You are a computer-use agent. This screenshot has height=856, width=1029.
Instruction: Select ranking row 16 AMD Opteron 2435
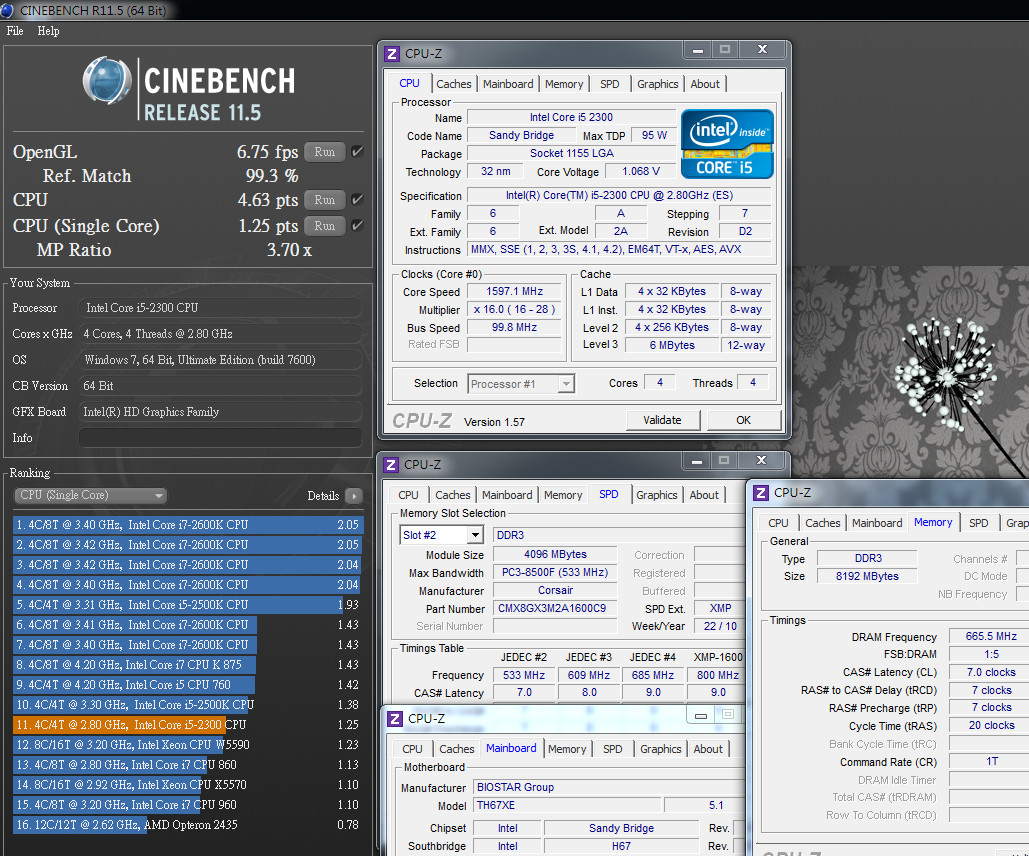188,824
